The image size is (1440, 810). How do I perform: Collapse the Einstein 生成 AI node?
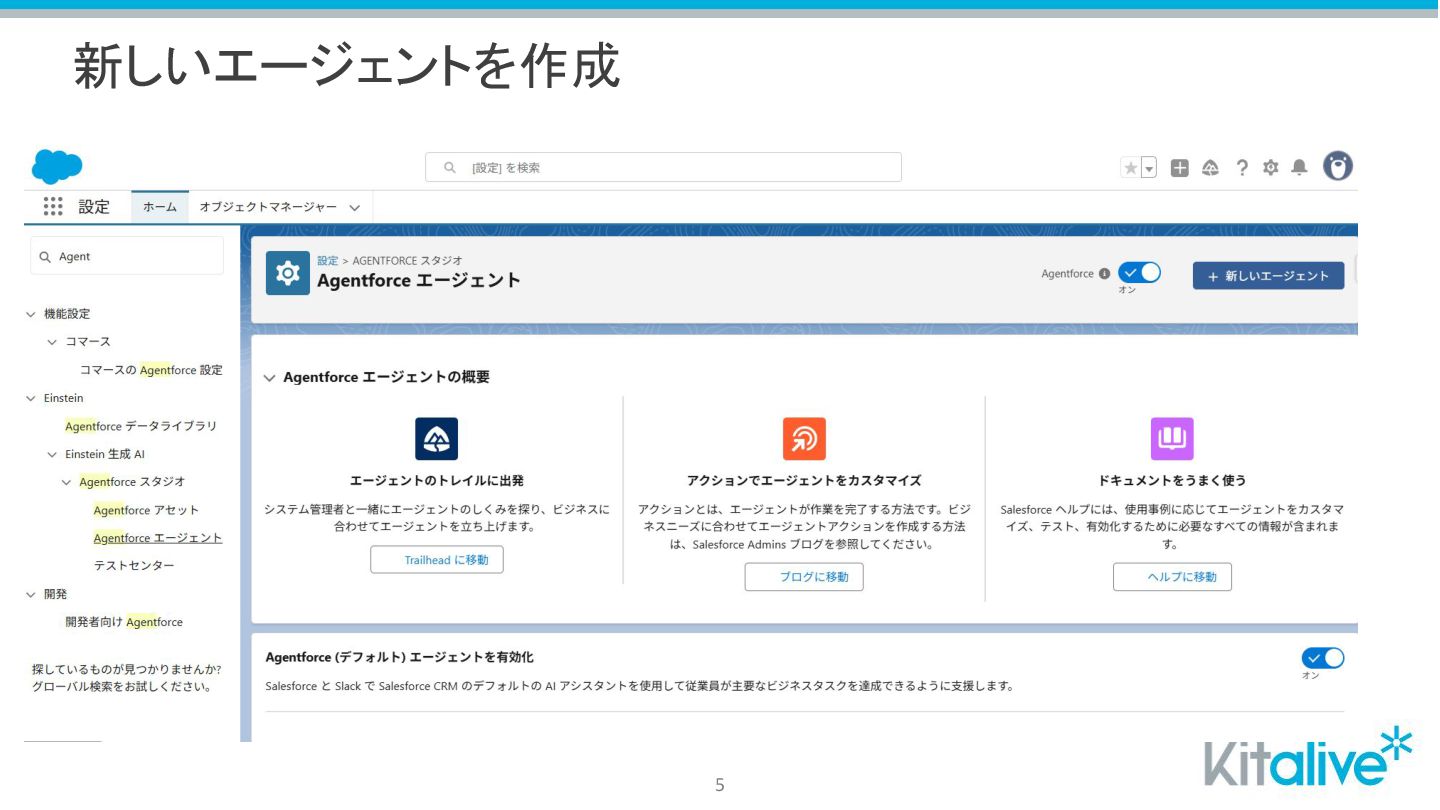point(53,454)
